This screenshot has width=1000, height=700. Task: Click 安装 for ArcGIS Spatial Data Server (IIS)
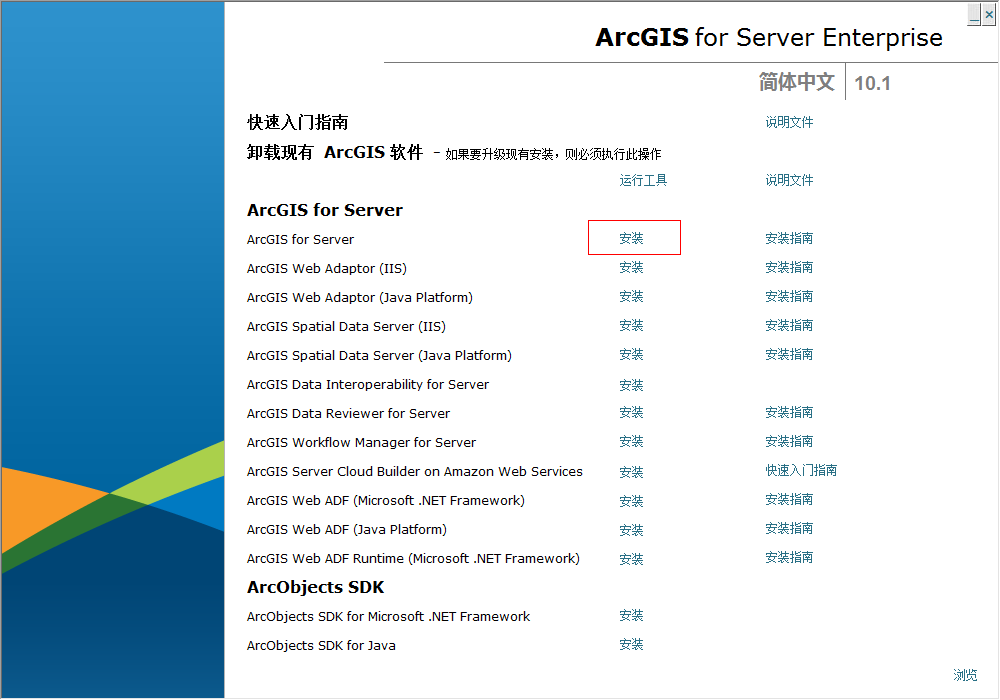point(631,326)
